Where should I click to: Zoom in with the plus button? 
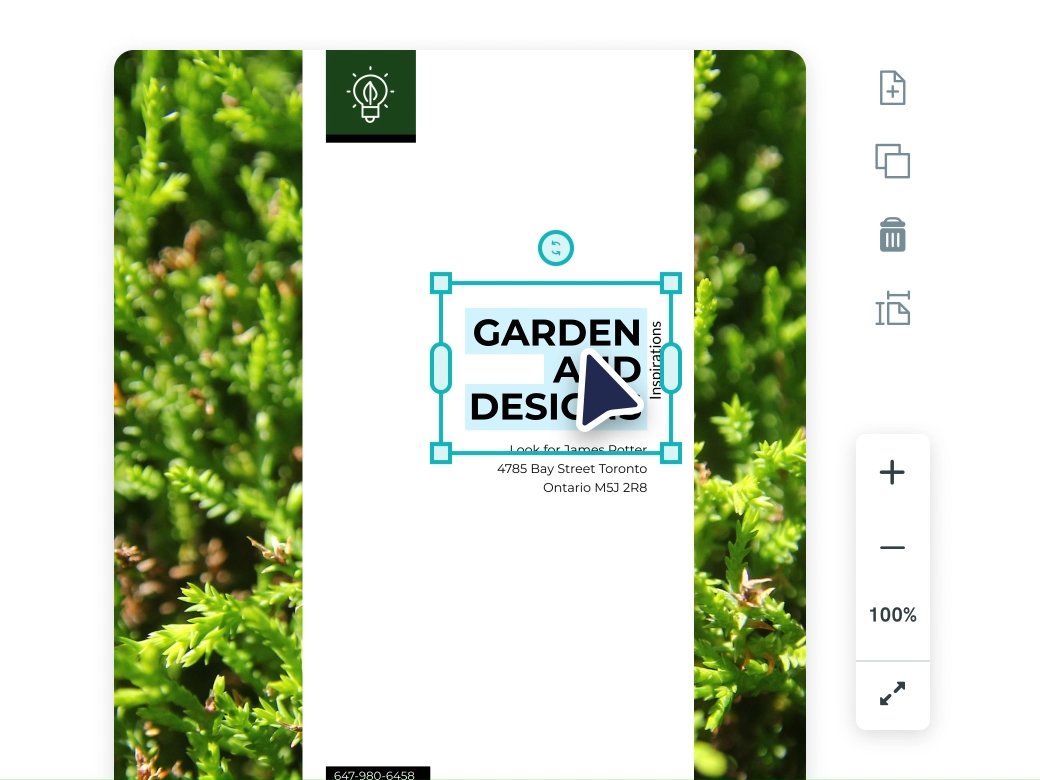pos(892,472)
